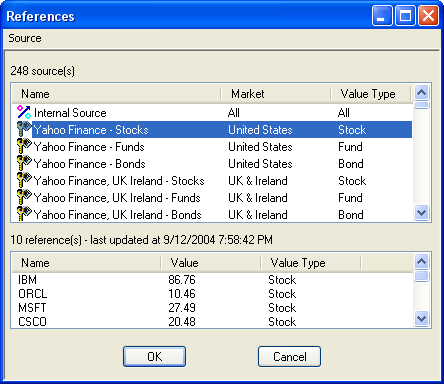
Task: Click the references list scroll up arrow
Action: pos(422,261)
